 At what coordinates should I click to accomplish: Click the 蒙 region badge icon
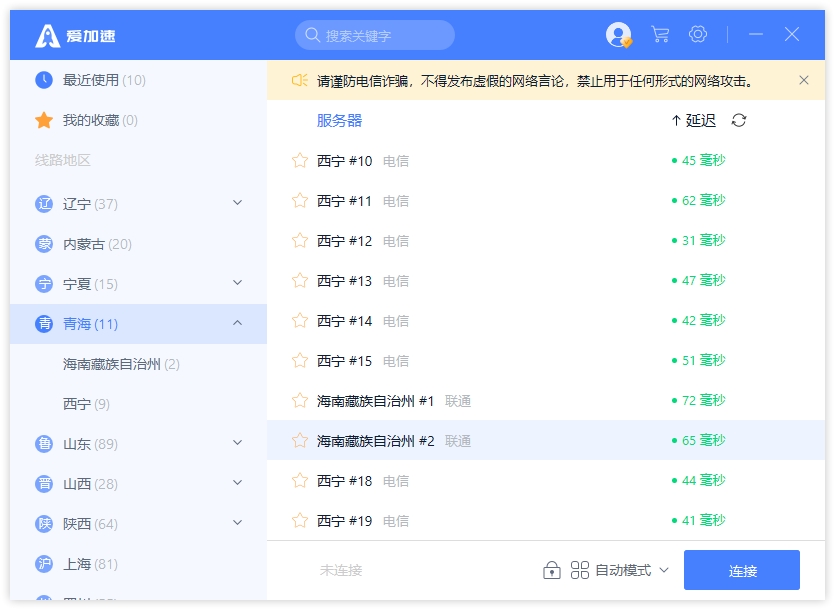coord(44,244)
